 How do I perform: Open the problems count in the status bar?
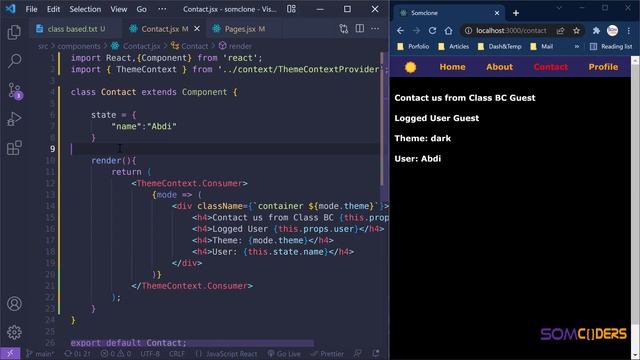pyautogui.click(x=116, y=354)
